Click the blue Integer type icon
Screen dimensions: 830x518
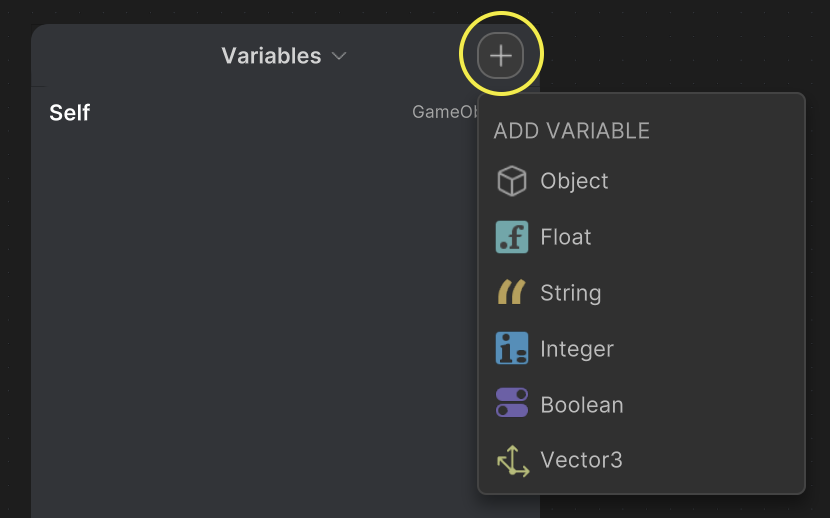(512, 349)
